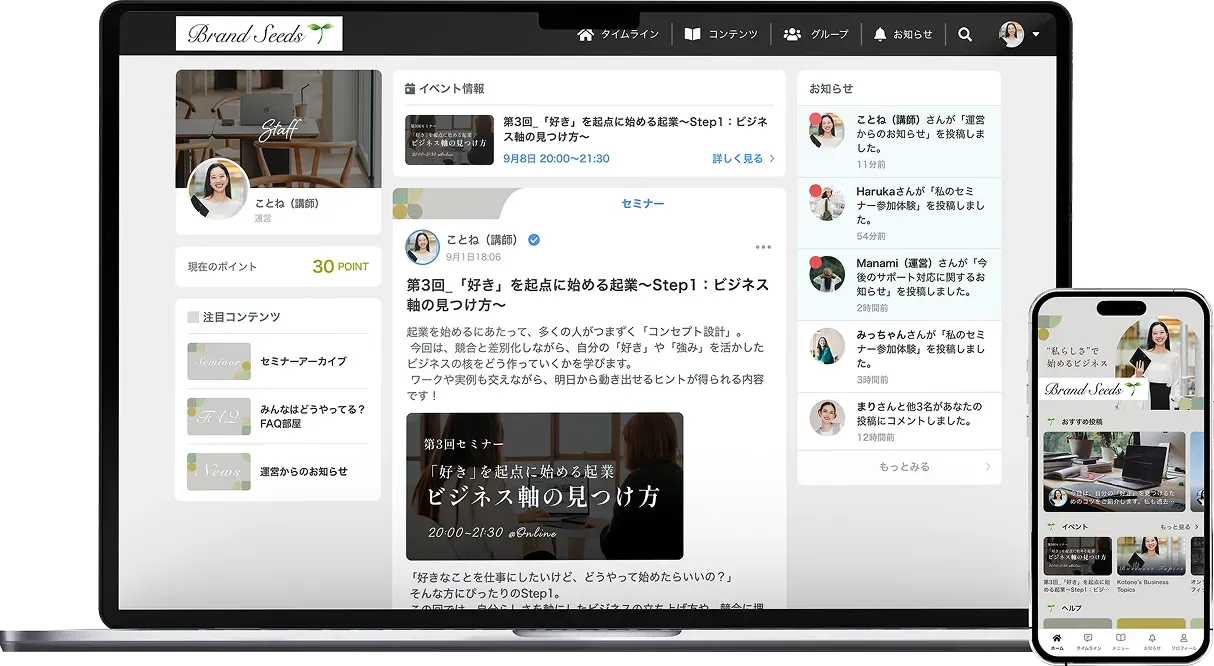Click the Staff cover photo
Viewport: 1214px width, 666px height.
pos(279,128)
